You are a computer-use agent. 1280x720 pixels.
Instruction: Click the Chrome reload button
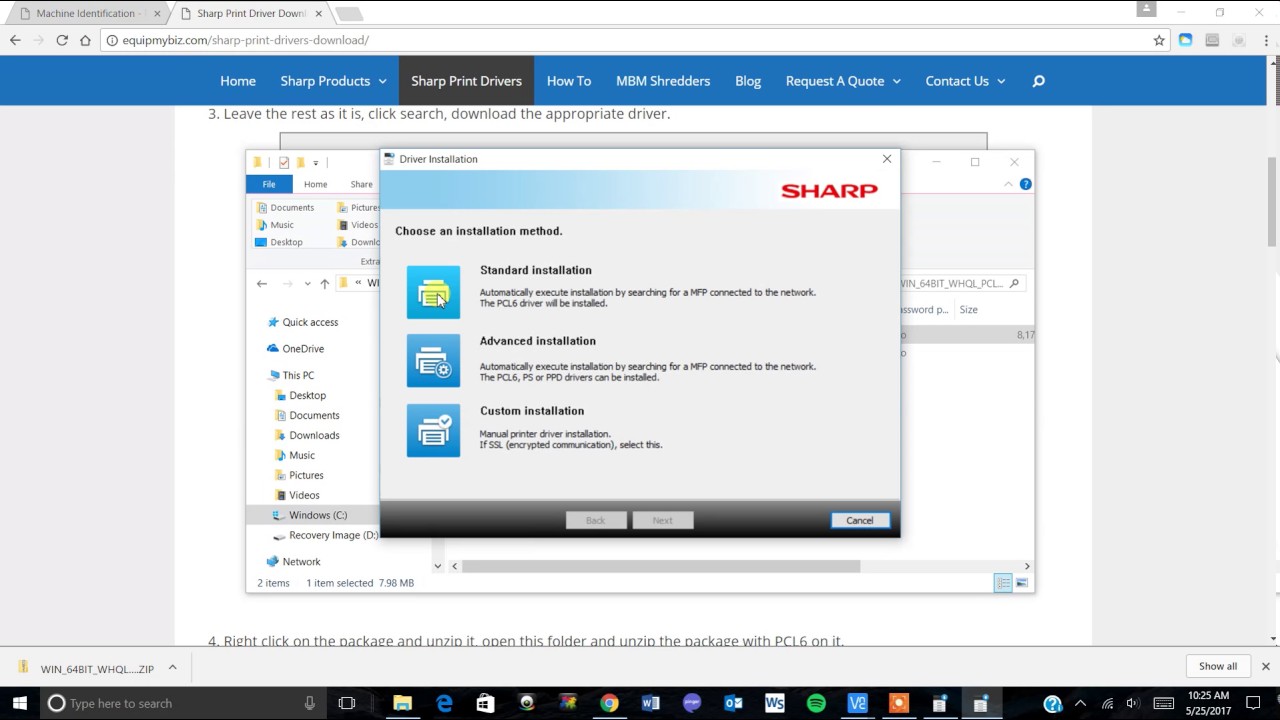(x=62, y=40)
